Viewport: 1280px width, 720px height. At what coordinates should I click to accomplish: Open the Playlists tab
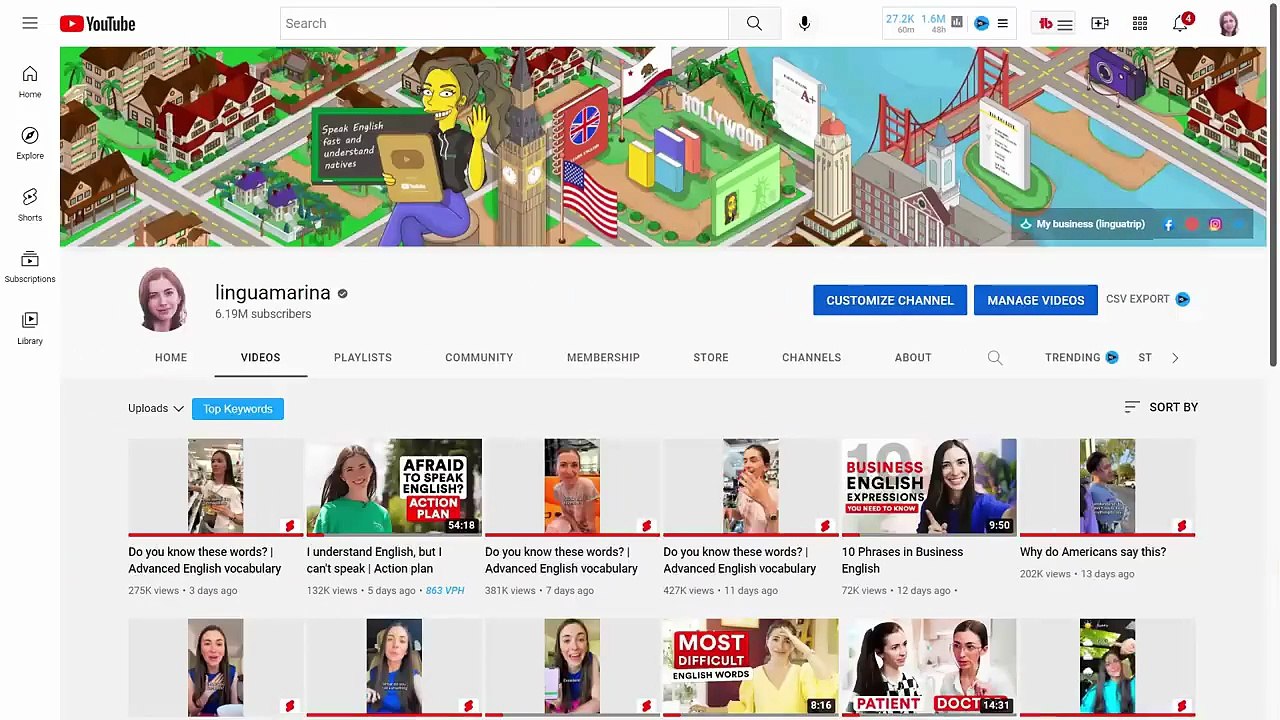tap(363, 357)
